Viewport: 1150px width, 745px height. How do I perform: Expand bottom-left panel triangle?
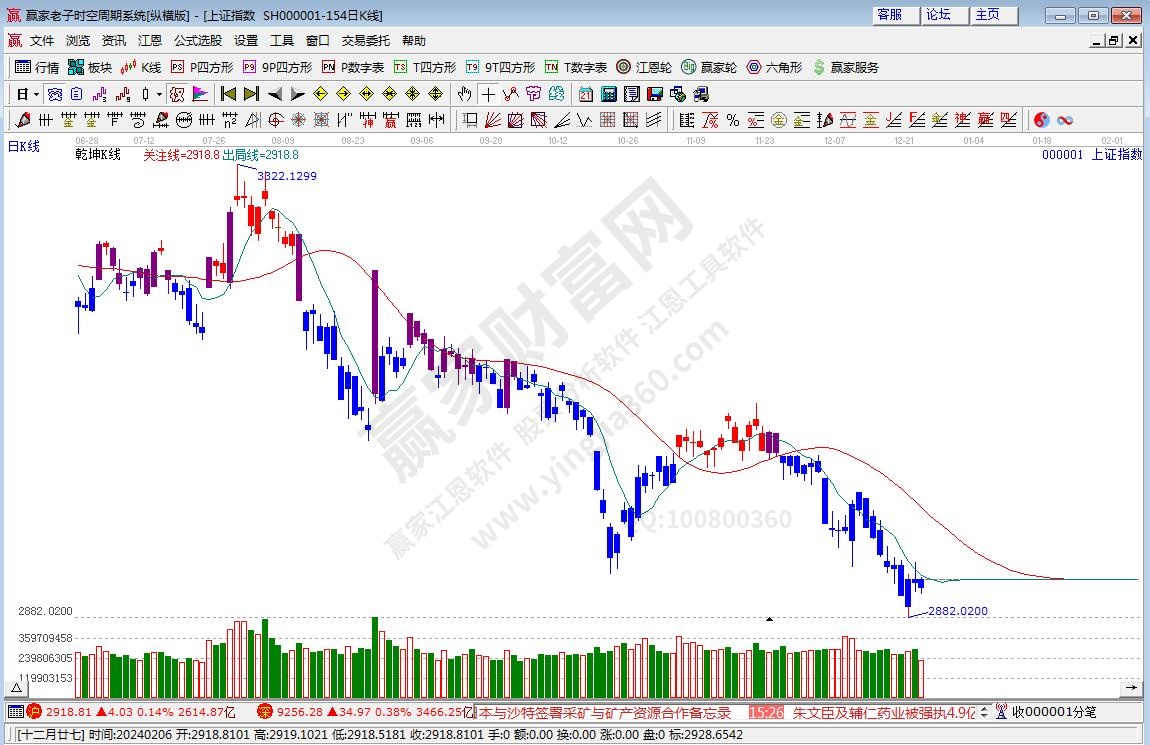(16, 688)
